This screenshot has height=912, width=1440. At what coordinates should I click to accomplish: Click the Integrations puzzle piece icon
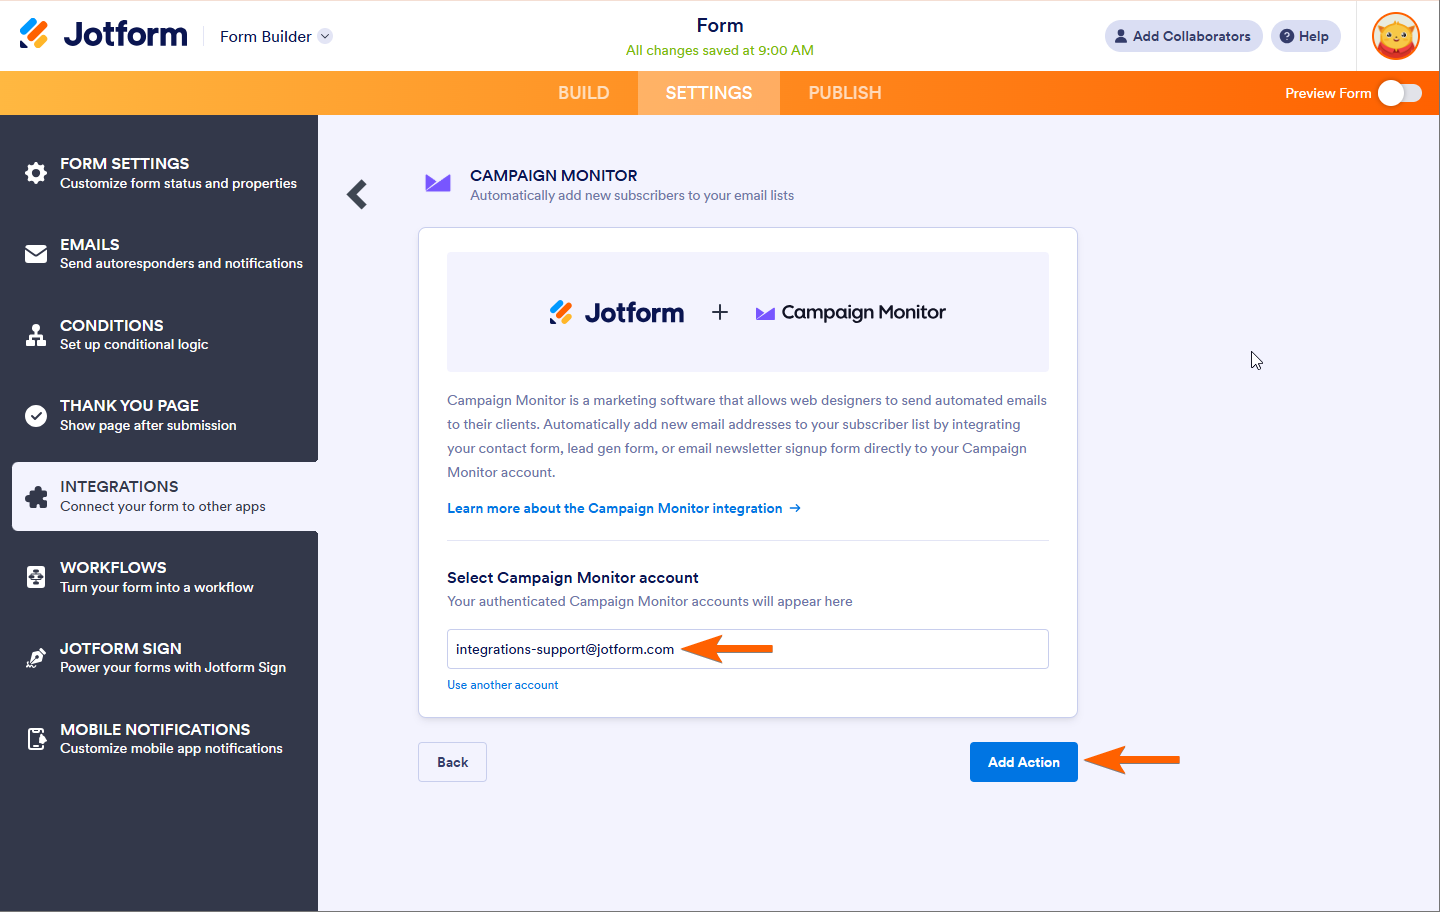click(36, 497)
